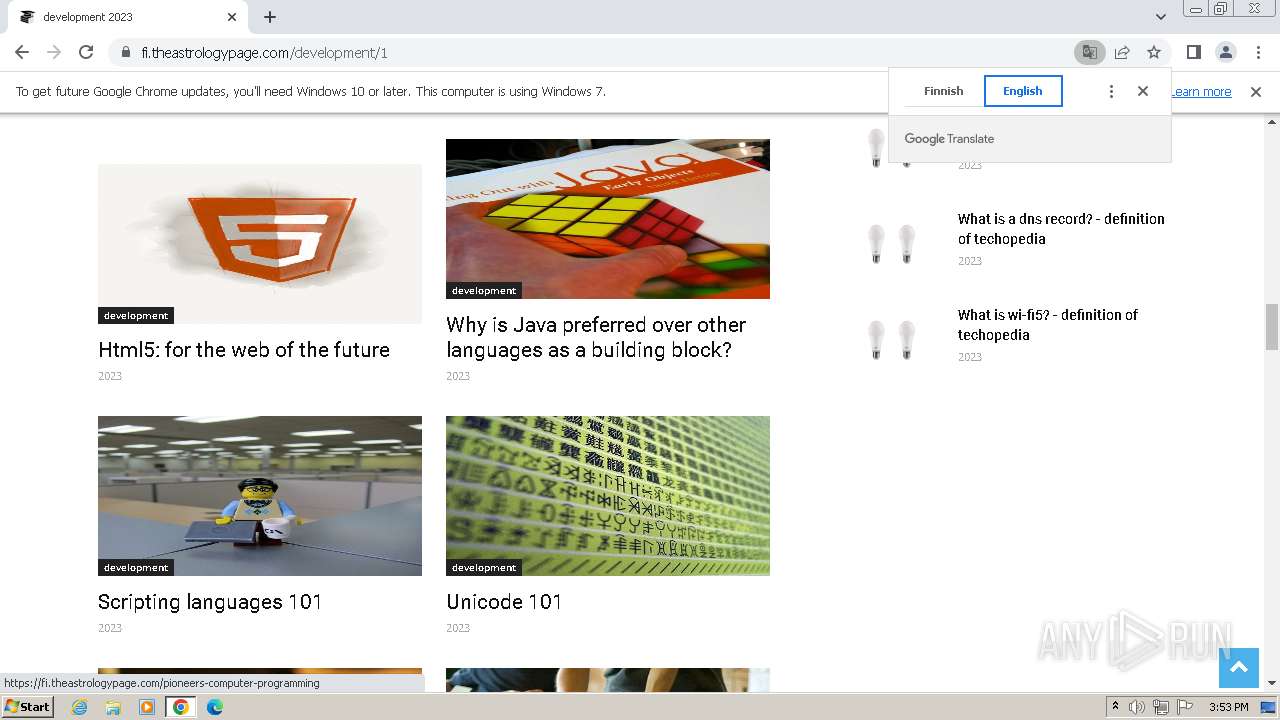Close the Google Translate popup
The width and height of the screenshot is (1280, 720).
click(x=1143, y=91)
